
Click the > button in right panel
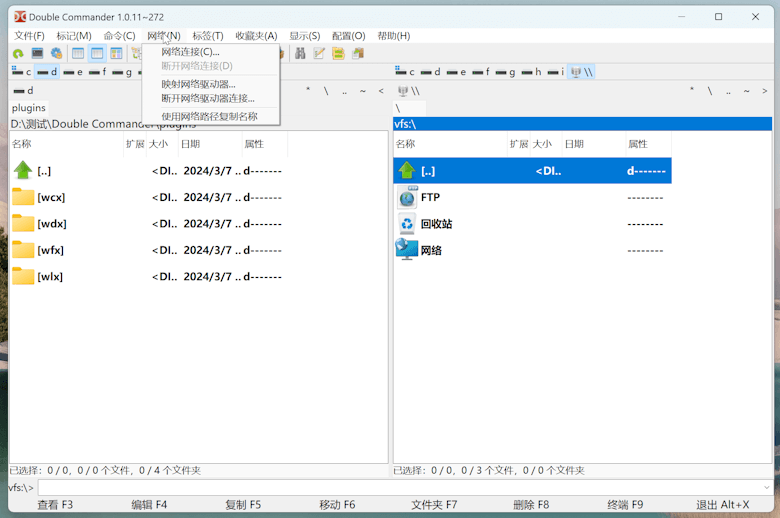[765, 91]
